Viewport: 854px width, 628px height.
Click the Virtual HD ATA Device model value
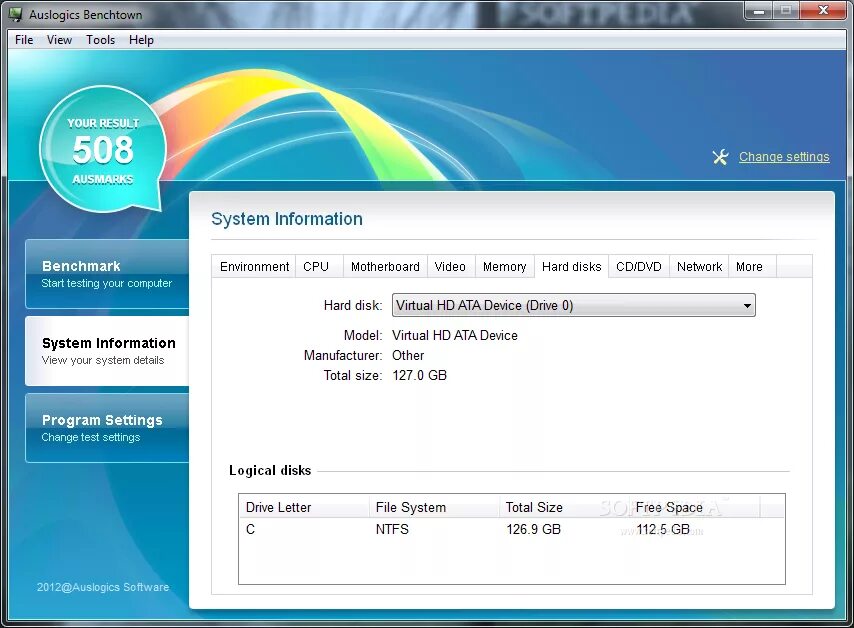[x=455, y=336]
